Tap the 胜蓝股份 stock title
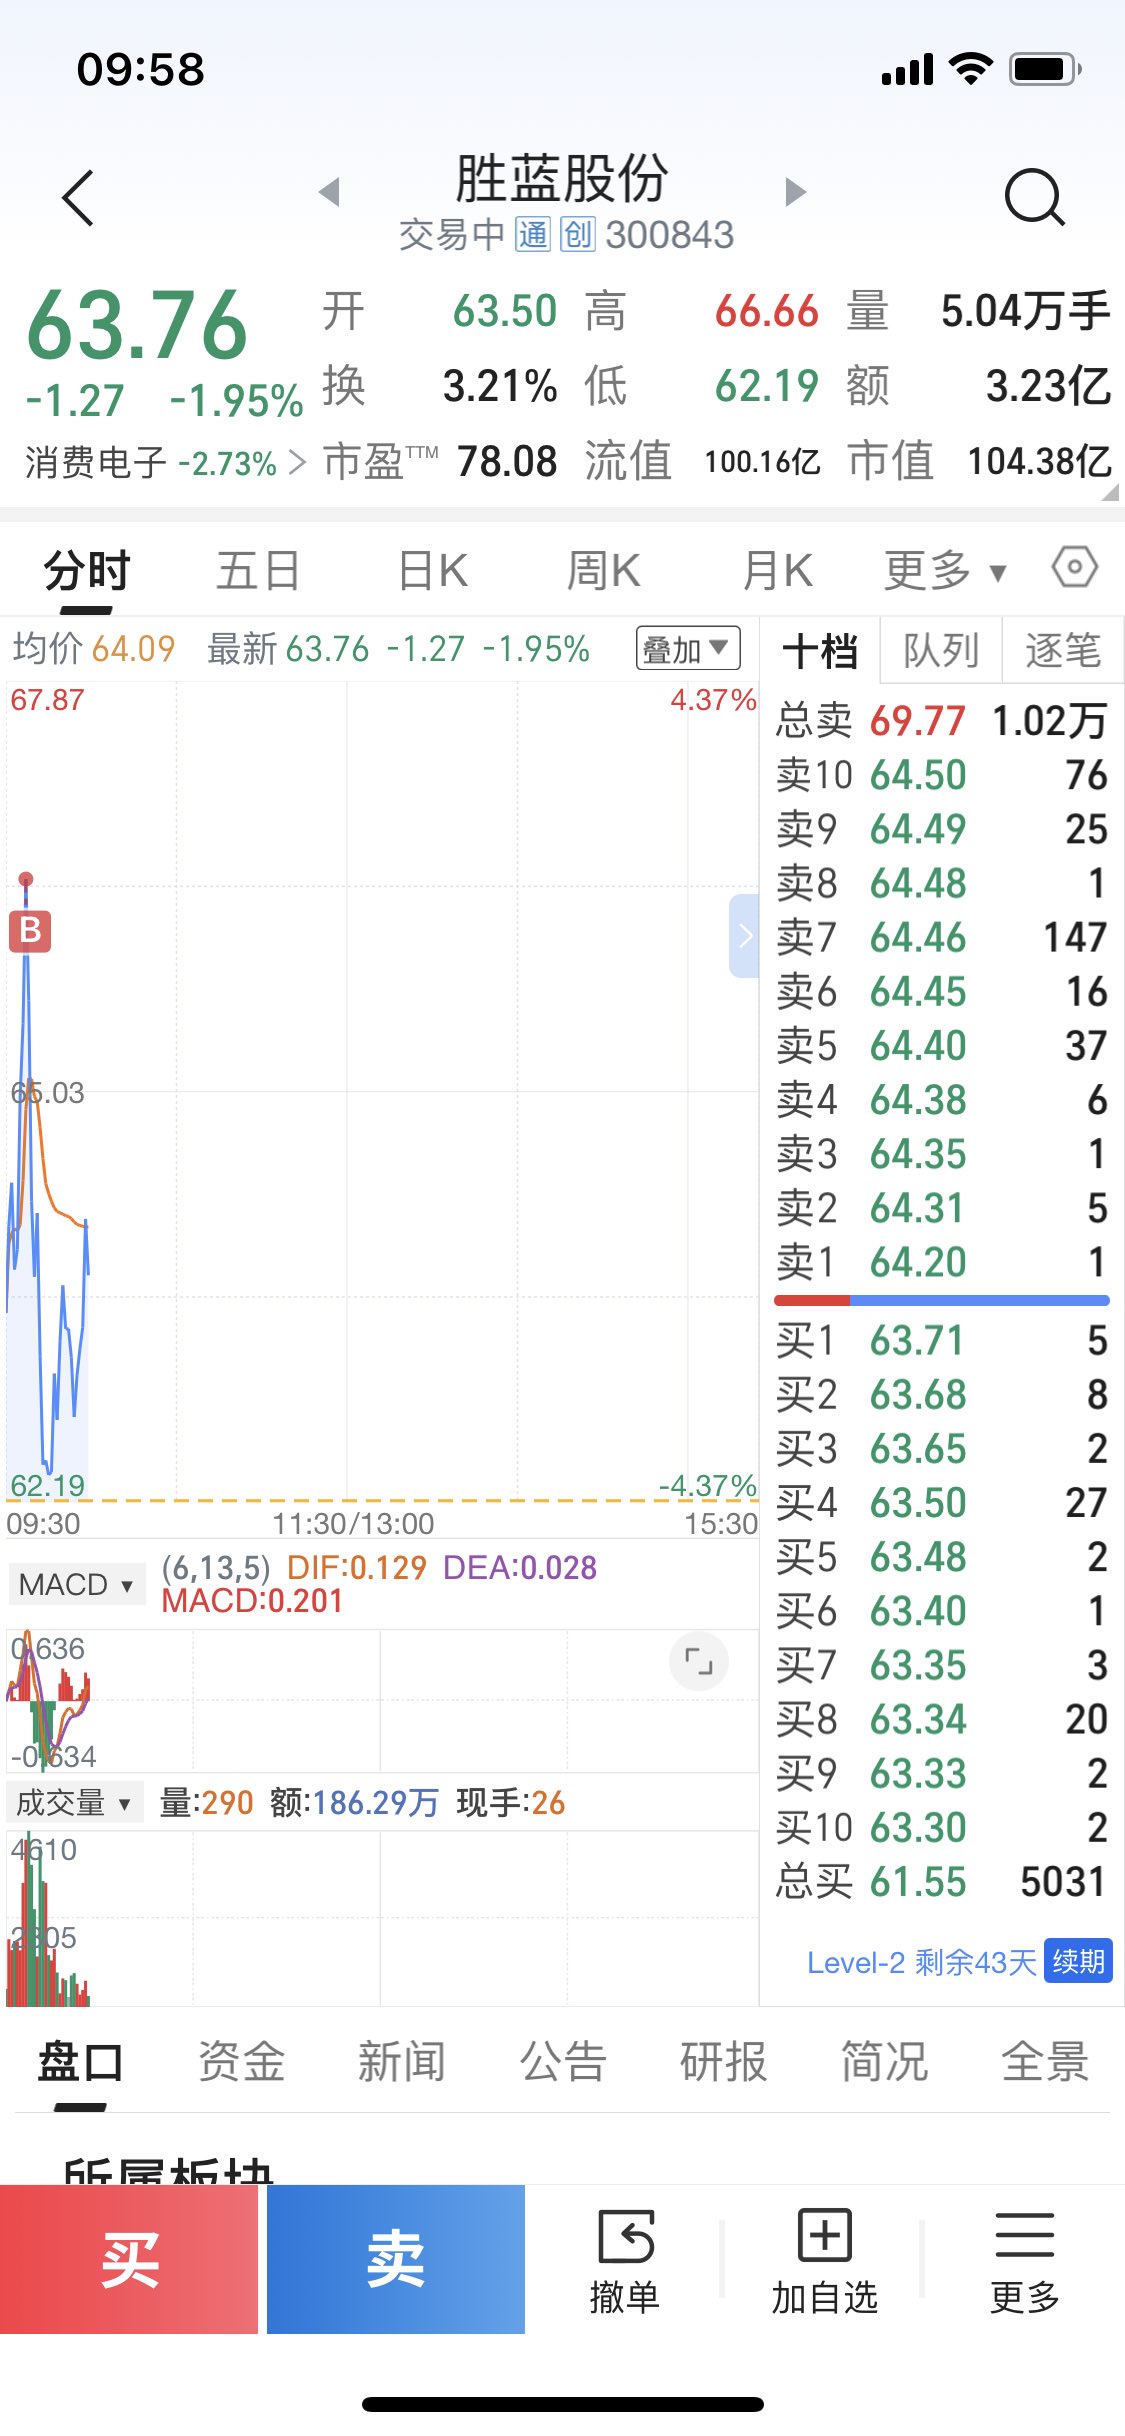The width and height of the screenshot is (1125, 2436). [562, 179]
